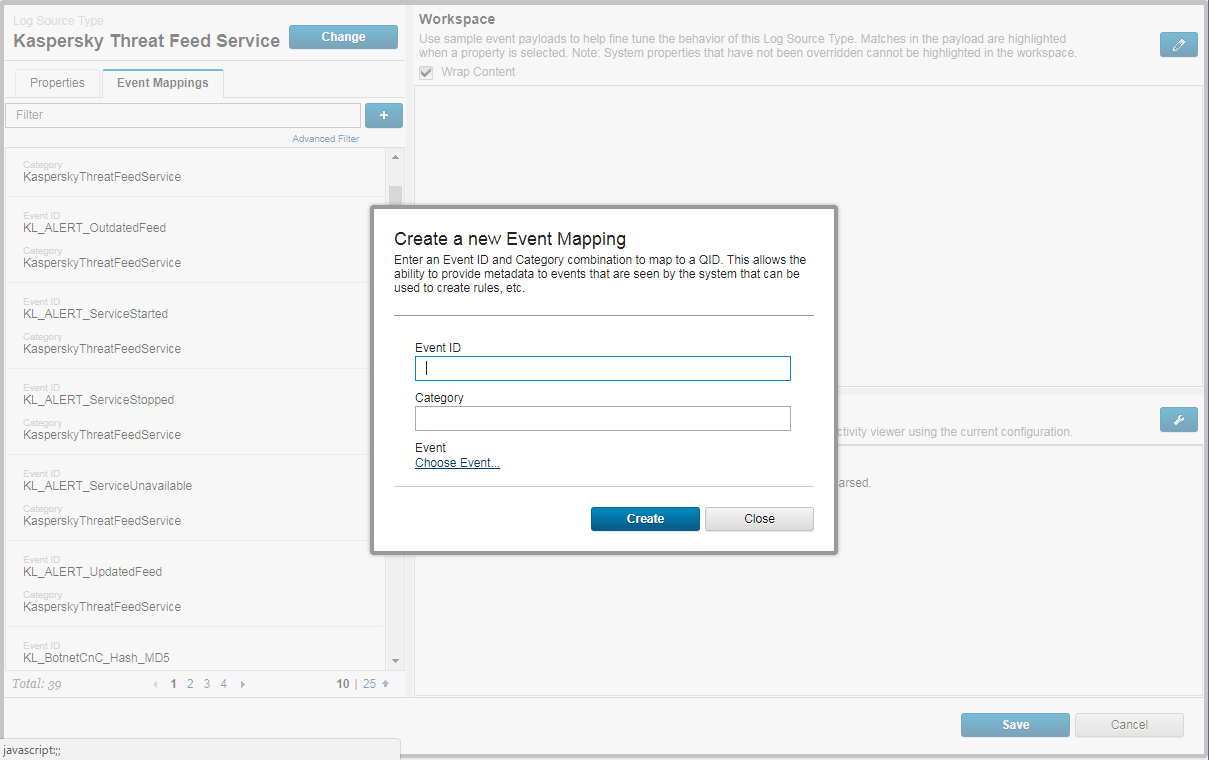
Task: Click the Create button in dialog
Action: [x=645, y=519]
